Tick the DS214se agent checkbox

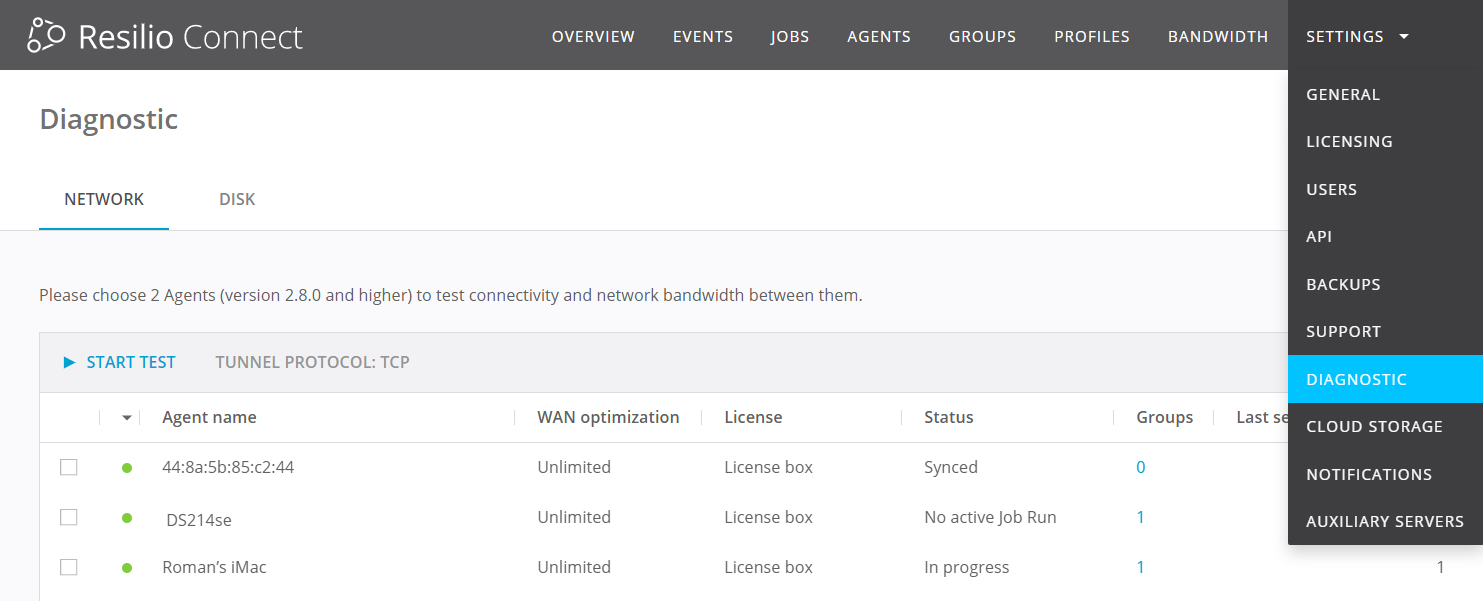point(69,517)
